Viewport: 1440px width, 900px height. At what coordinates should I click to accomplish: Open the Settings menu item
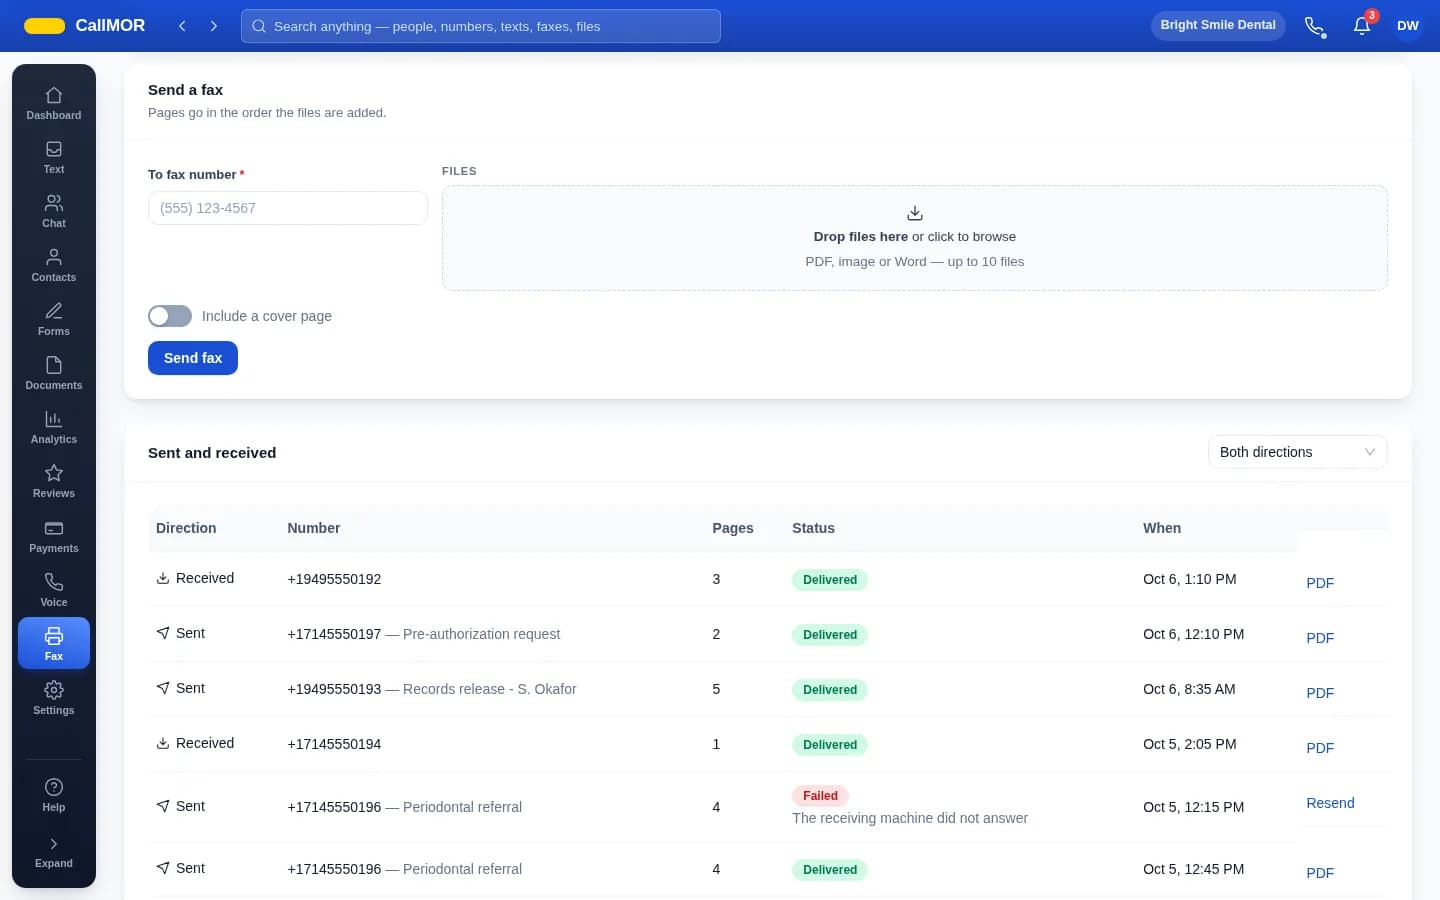[54, 698]
